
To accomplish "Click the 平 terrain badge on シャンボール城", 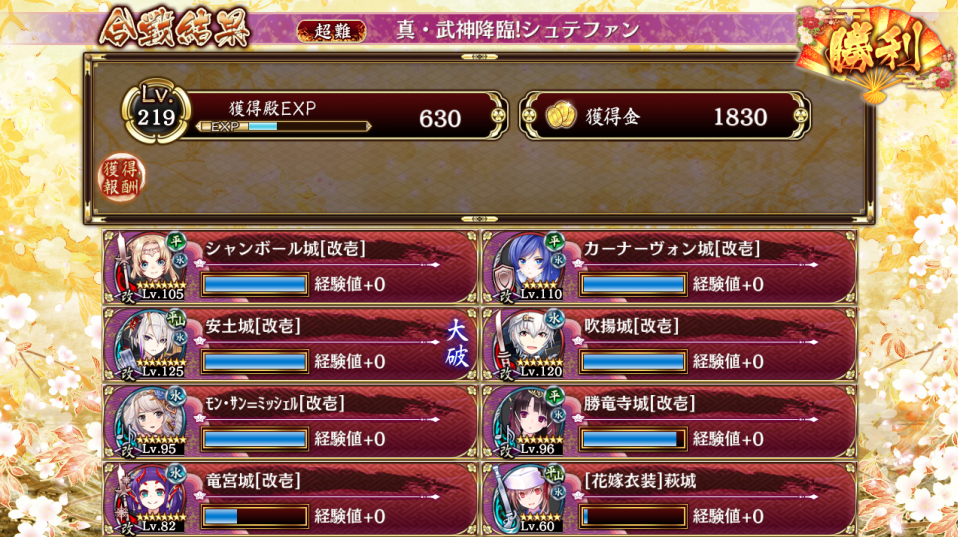I will pyautogui.click(x=176, y=241).
